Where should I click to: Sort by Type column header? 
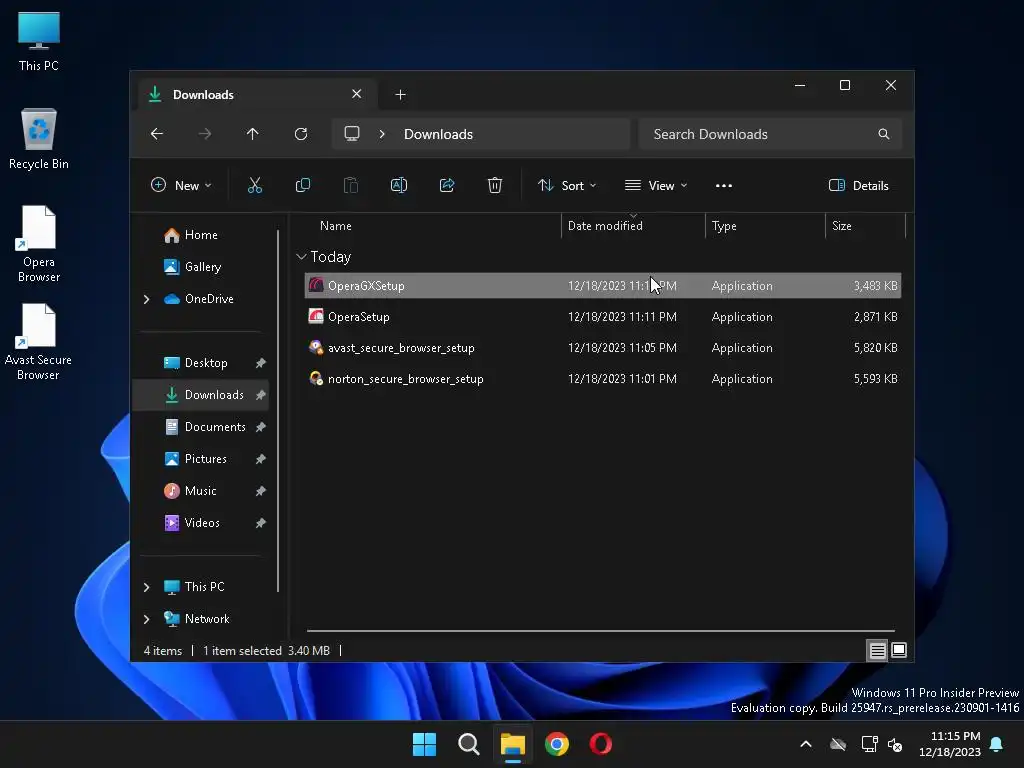(765, 226)
